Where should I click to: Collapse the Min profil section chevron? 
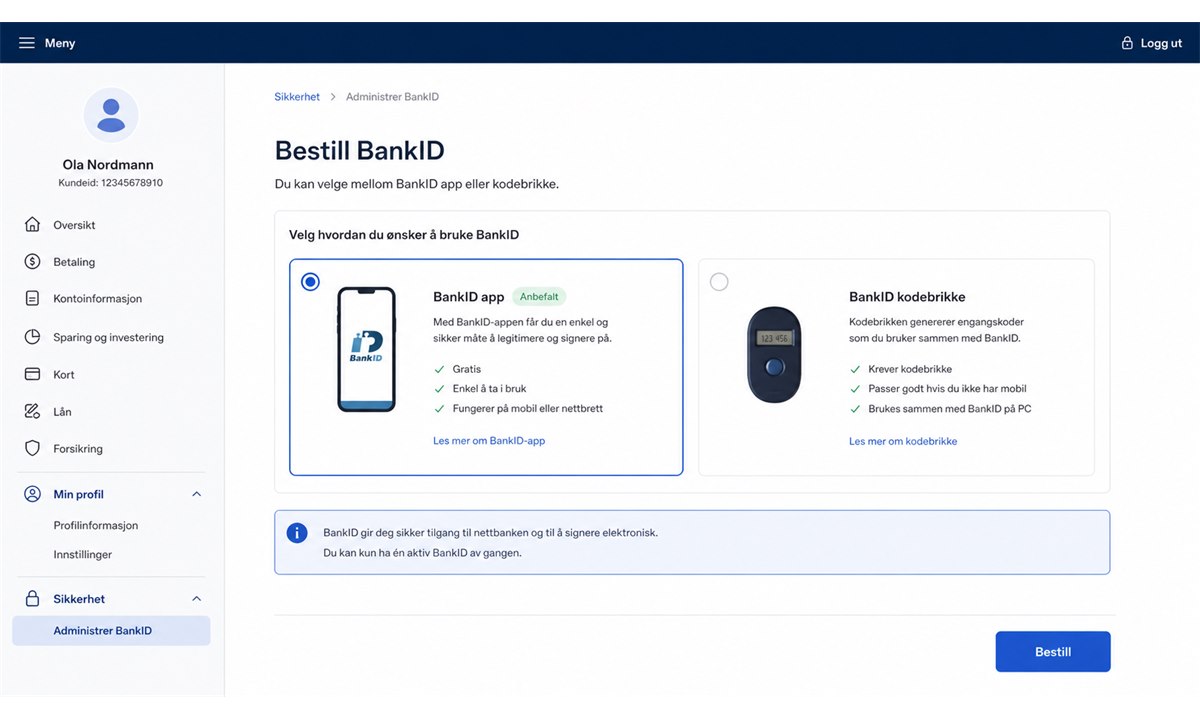[196, 494]
